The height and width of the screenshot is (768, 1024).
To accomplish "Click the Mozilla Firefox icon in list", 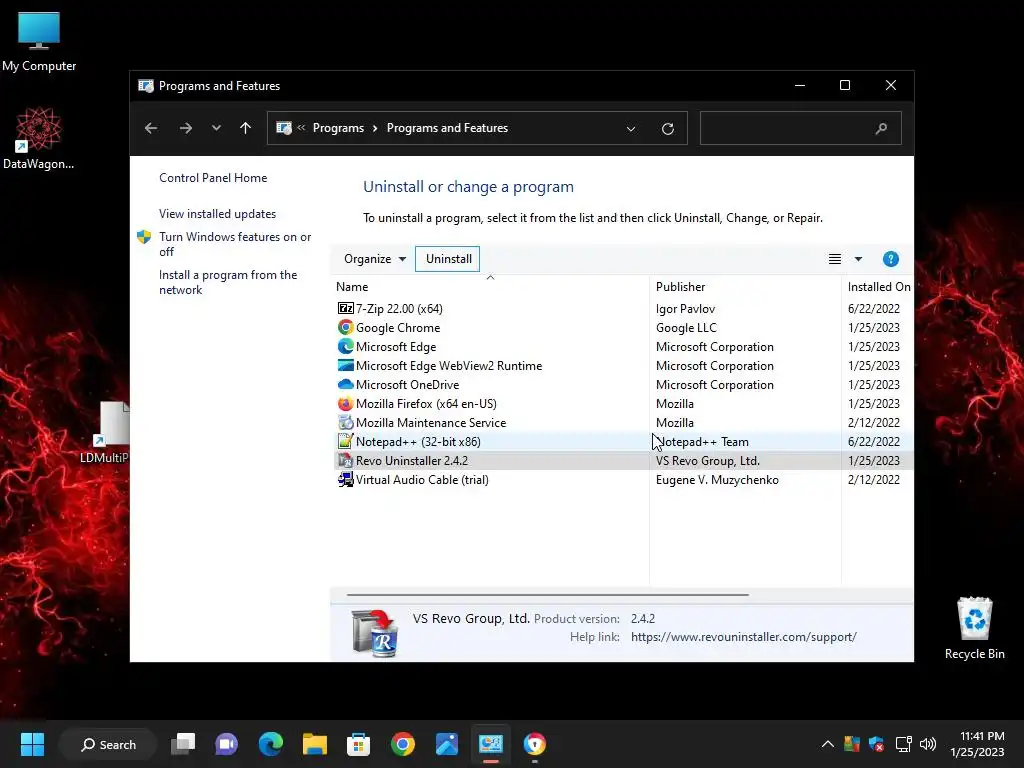I will [x=345, y=403].
